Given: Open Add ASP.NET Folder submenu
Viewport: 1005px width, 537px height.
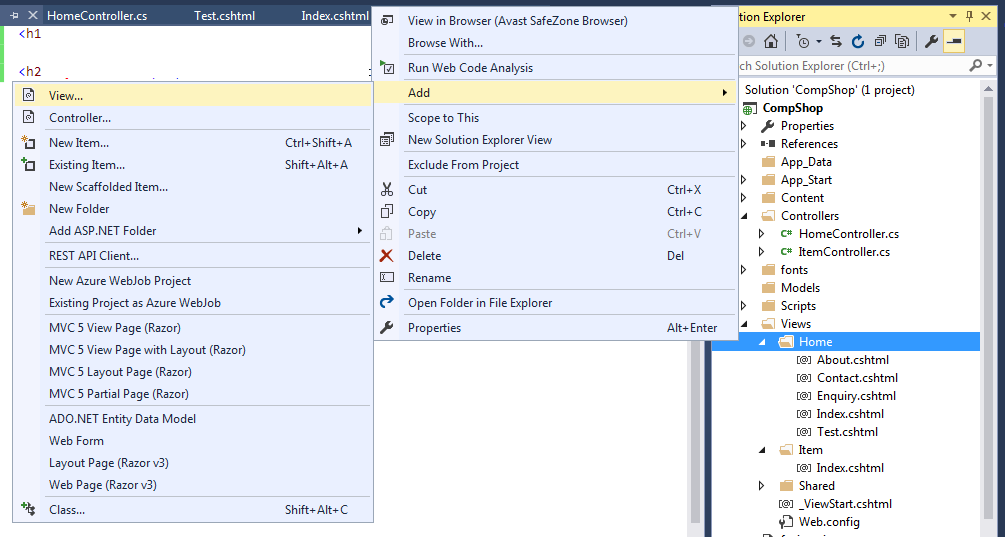Looking at the screenshot, I should pos(193,231).
